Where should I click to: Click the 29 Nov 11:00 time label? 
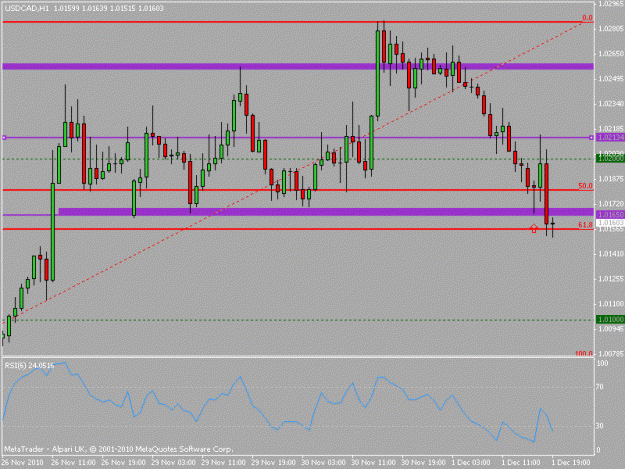[x=223, y=463]
